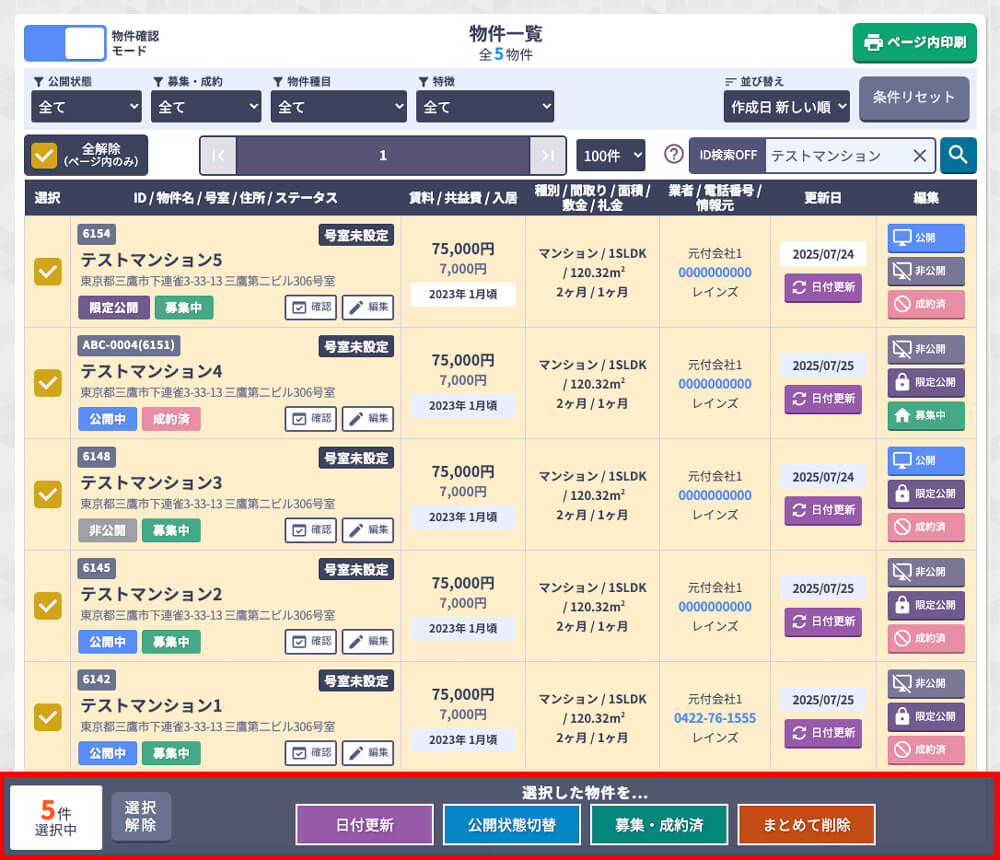Jump to last page arrow icon

pos(547,155)
